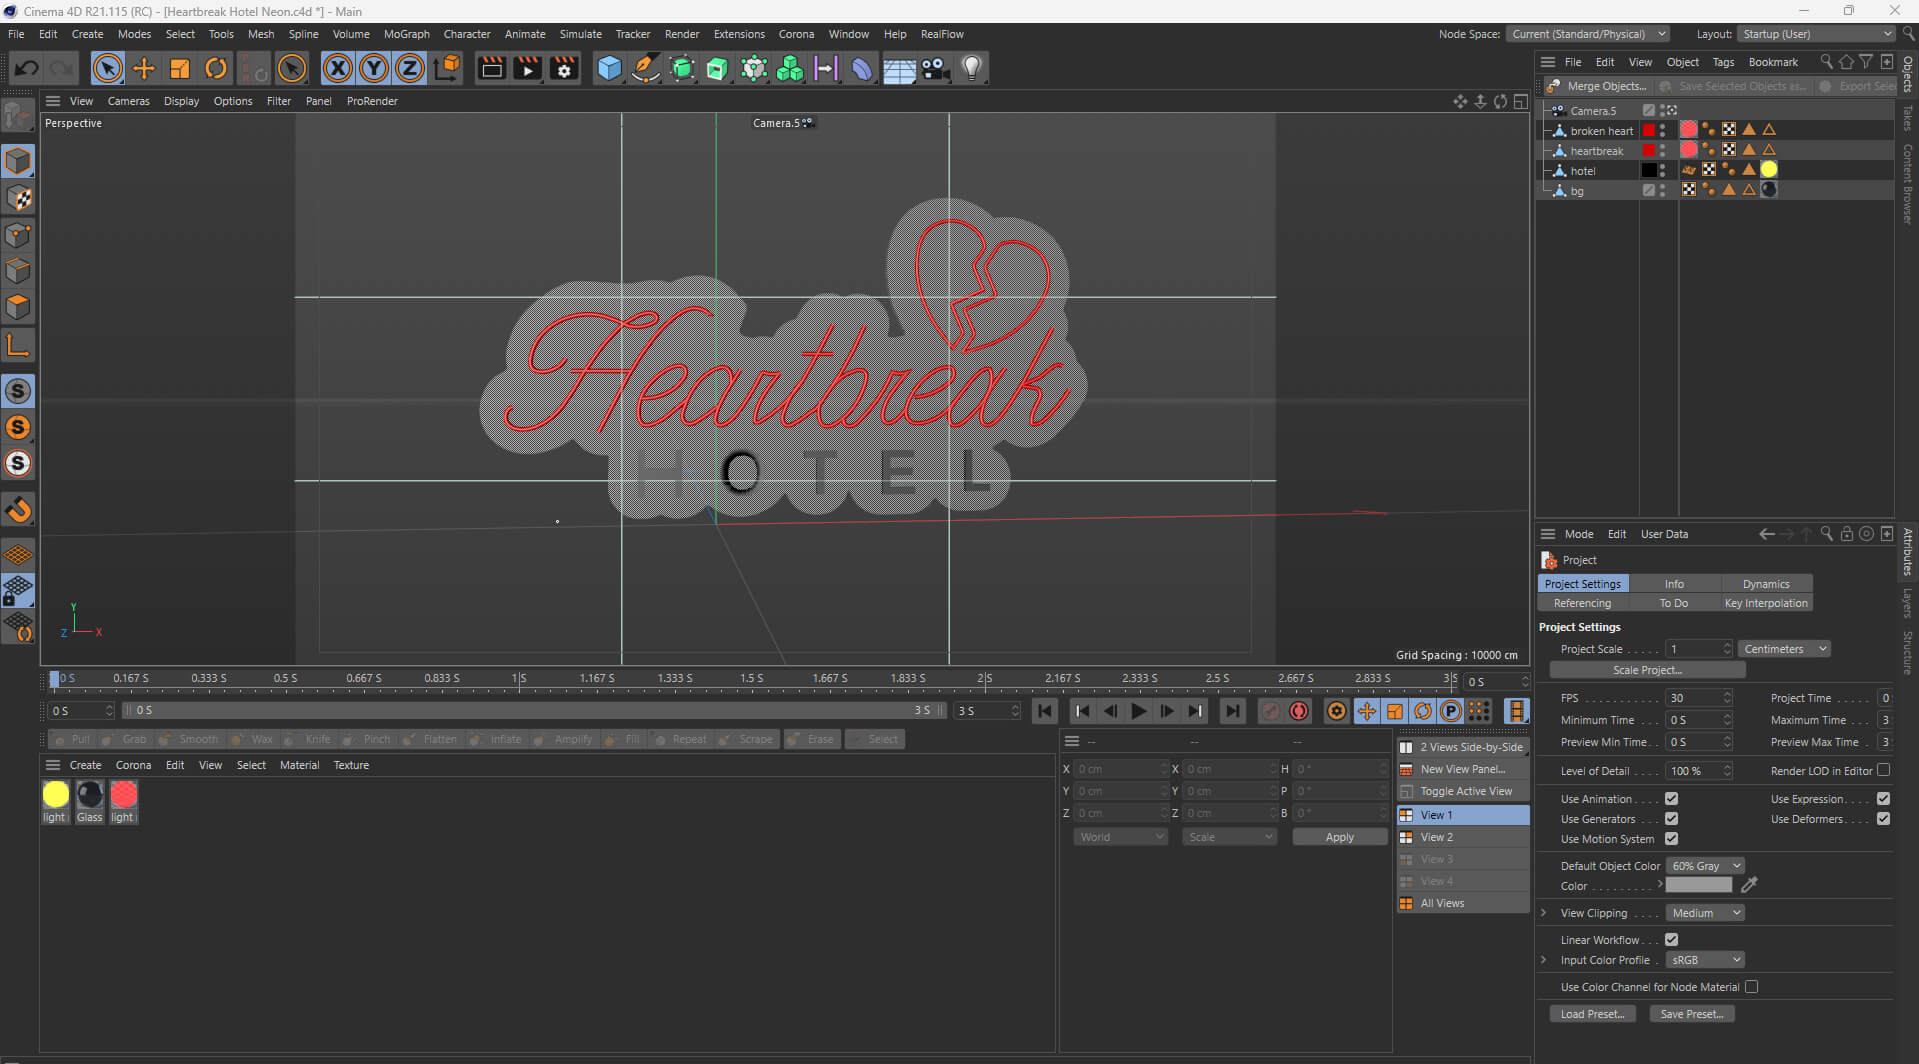Select the Glass material swatch
The image size is (1919, 1064).
pos(90,794)
